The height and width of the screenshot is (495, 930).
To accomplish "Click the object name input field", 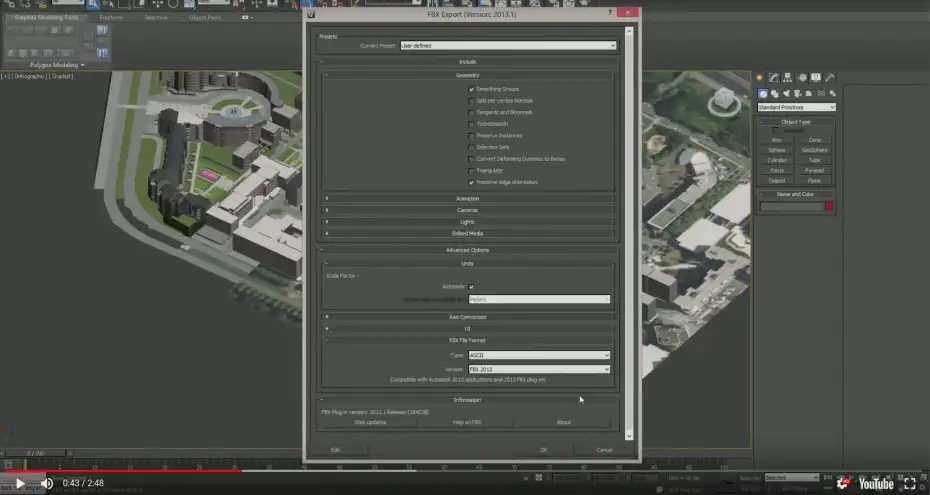I will tap(792, 206).
